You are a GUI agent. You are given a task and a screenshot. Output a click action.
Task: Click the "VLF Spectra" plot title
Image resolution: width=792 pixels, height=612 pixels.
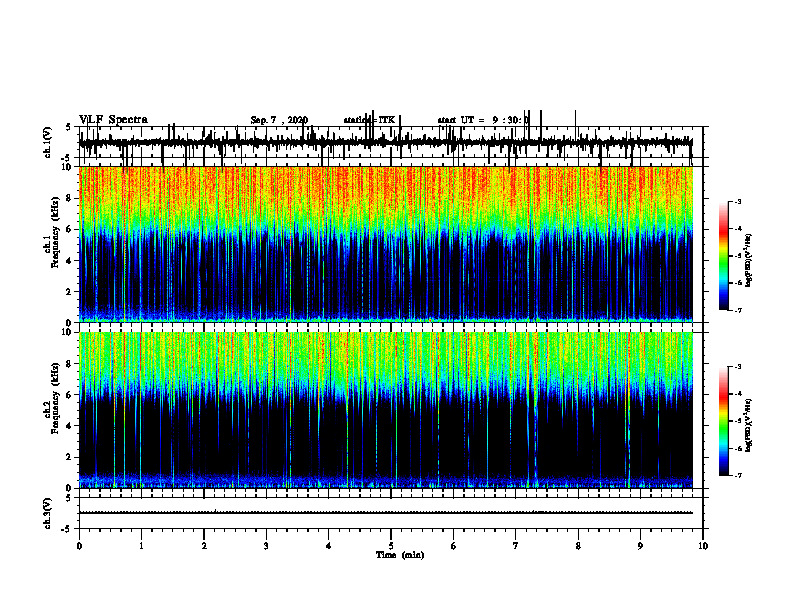[113, 120]
